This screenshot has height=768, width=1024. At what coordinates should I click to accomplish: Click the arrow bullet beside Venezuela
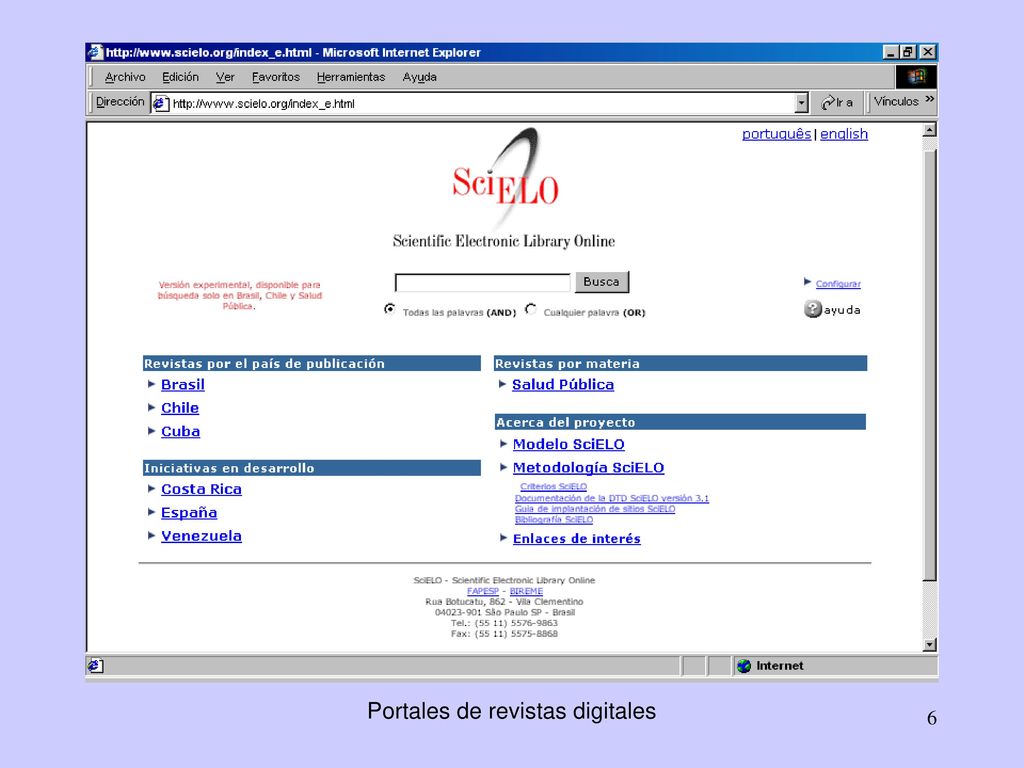pos(152,536)
